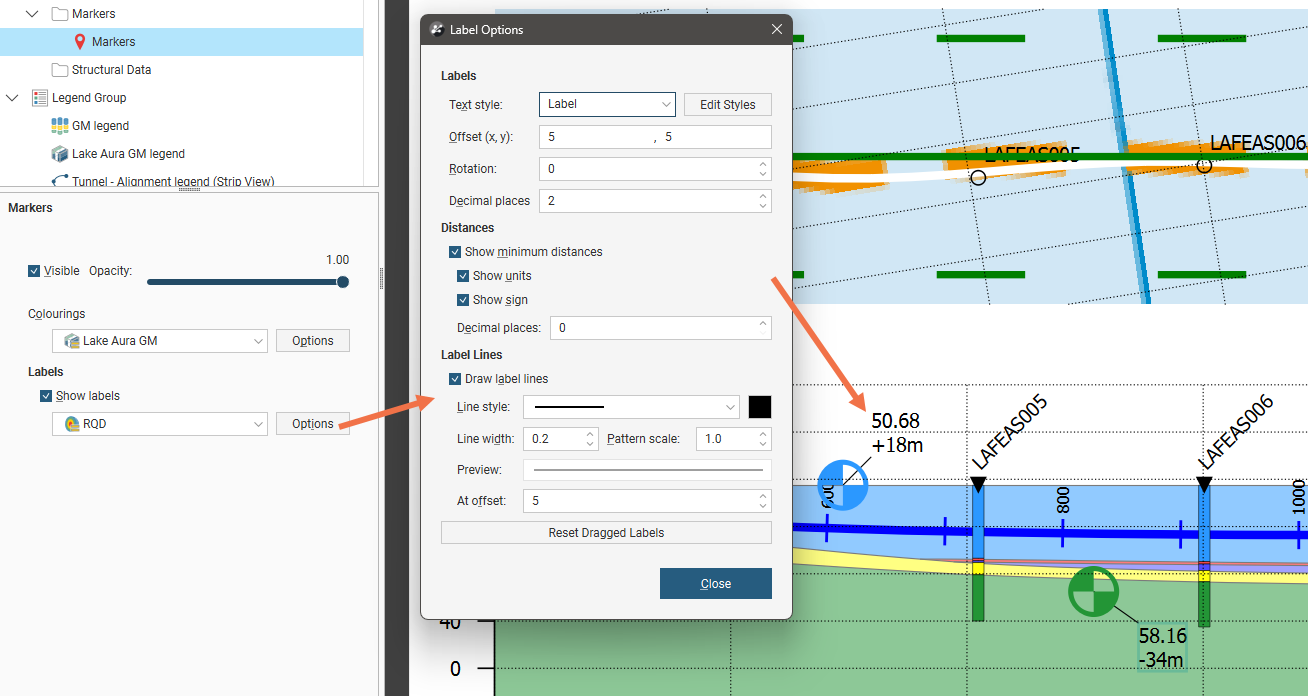
Task: Click the Tunnel Alignment legend icon
Action: 59,181
